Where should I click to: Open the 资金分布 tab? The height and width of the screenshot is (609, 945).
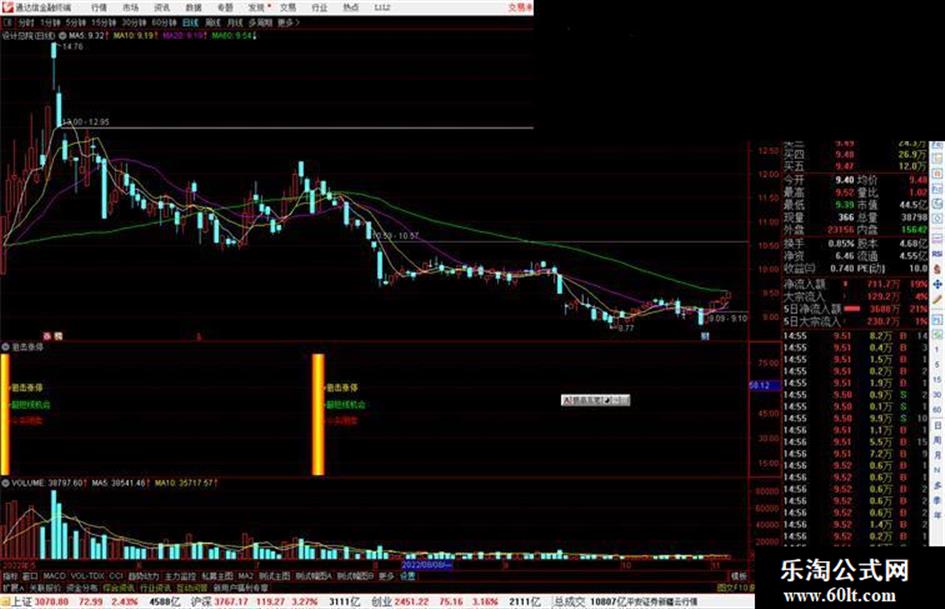click(82, 587)
